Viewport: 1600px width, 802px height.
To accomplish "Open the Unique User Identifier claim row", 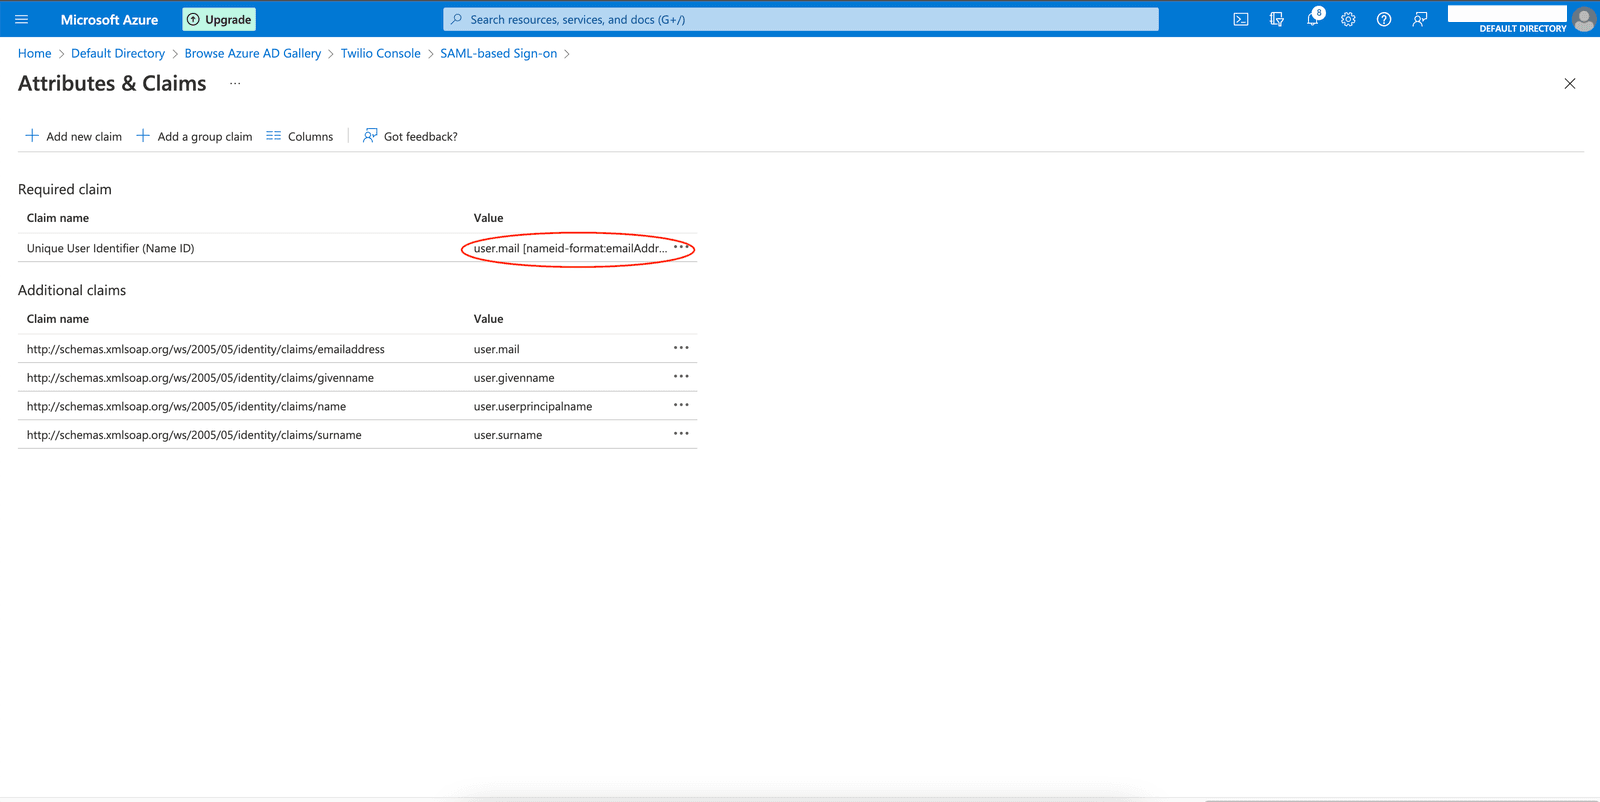I will tap(110, 248).
